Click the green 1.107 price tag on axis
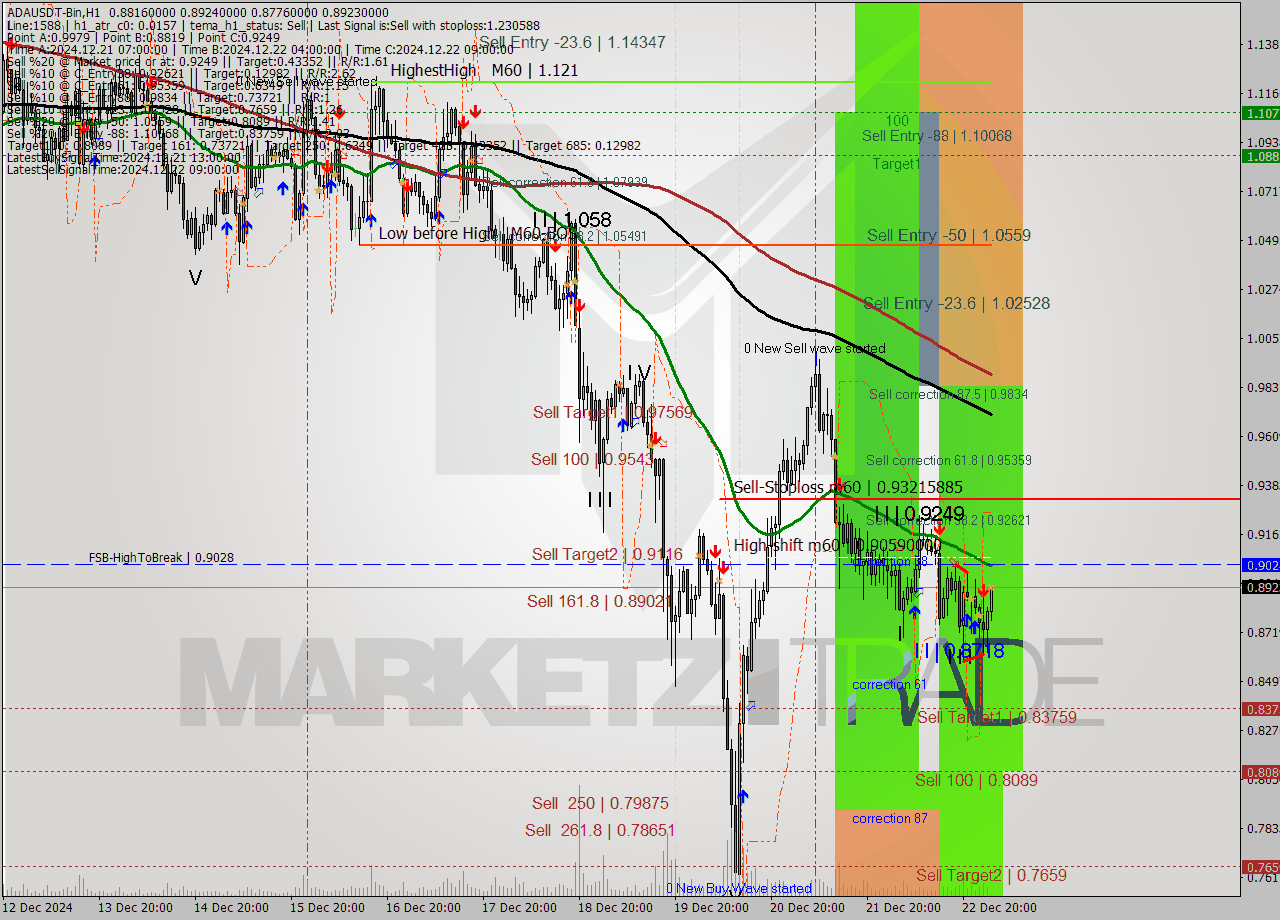Image resolution: width=1280 pixels, height=920 pixels. (1260, 114)
